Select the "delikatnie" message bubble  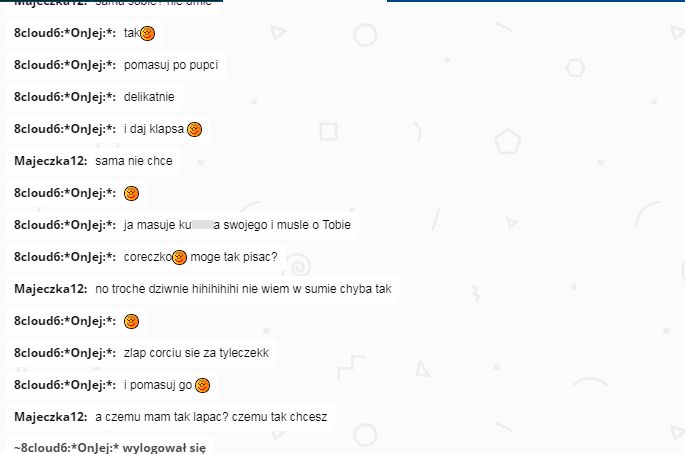(94, 97)
